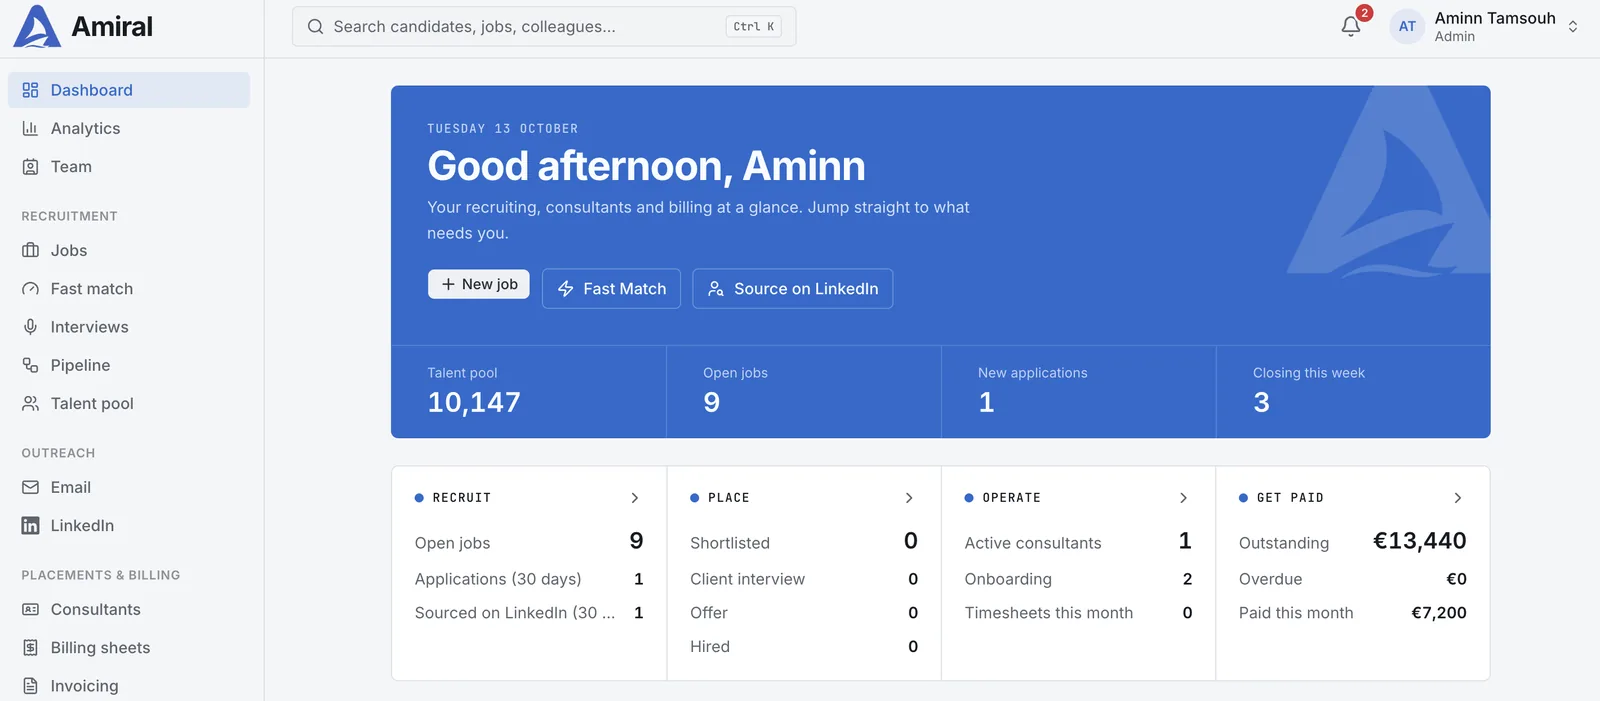Image resolution: width=1600 pixels, height=701 pixels.
Task: Click the Amiral sail logo icon
Action: (x=37, y=27)
